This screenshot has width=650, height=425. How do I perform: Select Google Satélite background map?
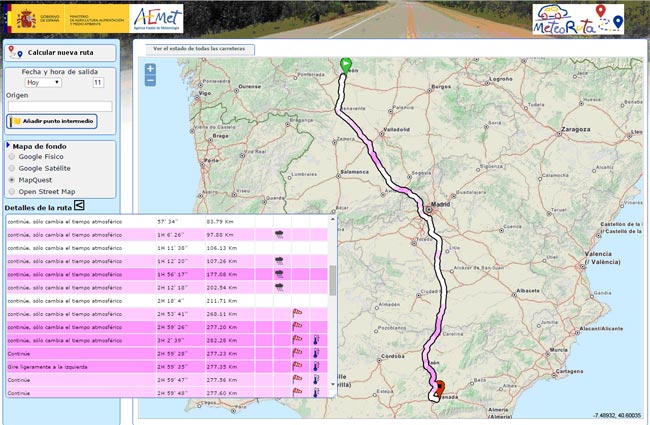pyautogui.click(x=12, y=168)
